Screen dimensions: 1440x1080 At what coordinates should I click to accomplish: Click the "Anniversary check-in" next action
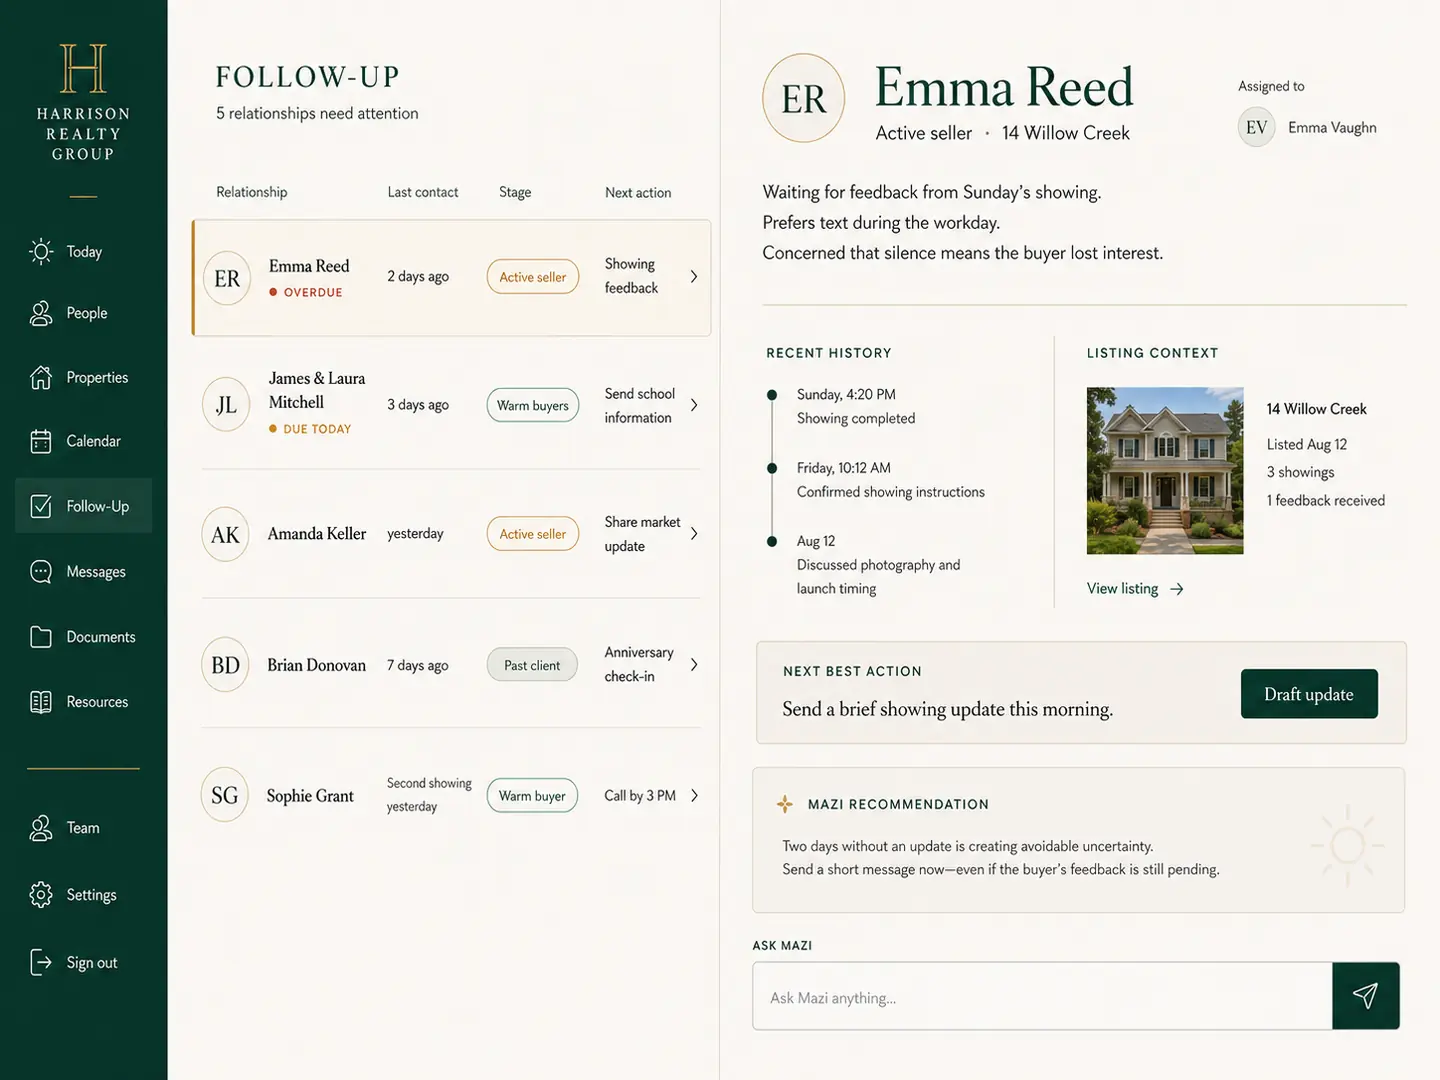639,664
